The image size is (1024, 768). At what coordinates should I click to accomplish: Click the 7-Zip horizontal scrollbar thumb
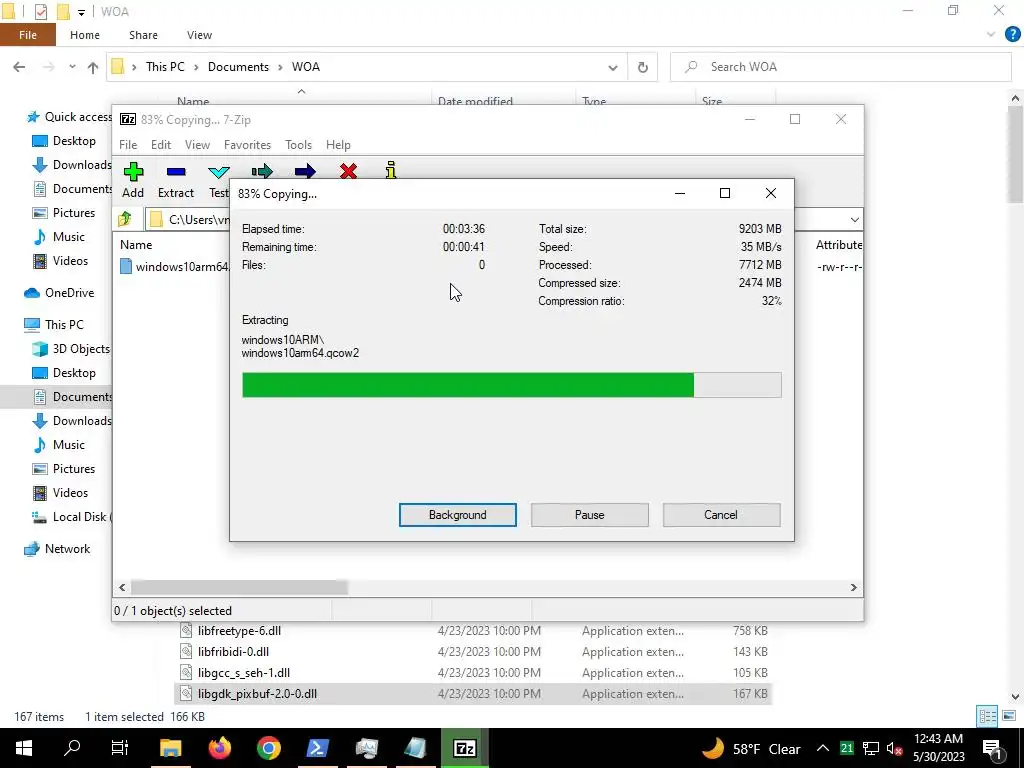(239, 588)
